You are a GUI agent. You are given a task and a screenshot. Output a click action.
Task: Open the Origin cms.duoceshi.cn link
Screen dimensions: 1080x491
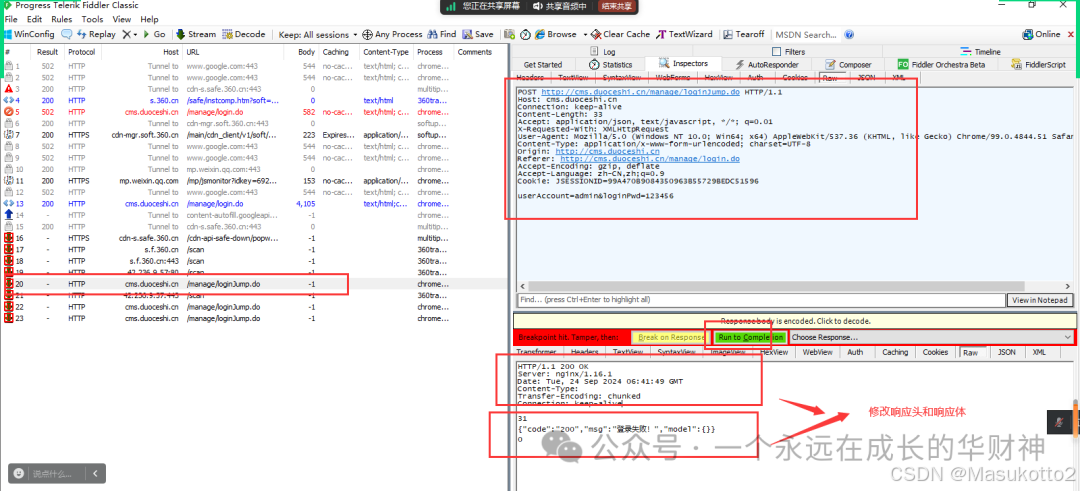click(x=608, y=151)
